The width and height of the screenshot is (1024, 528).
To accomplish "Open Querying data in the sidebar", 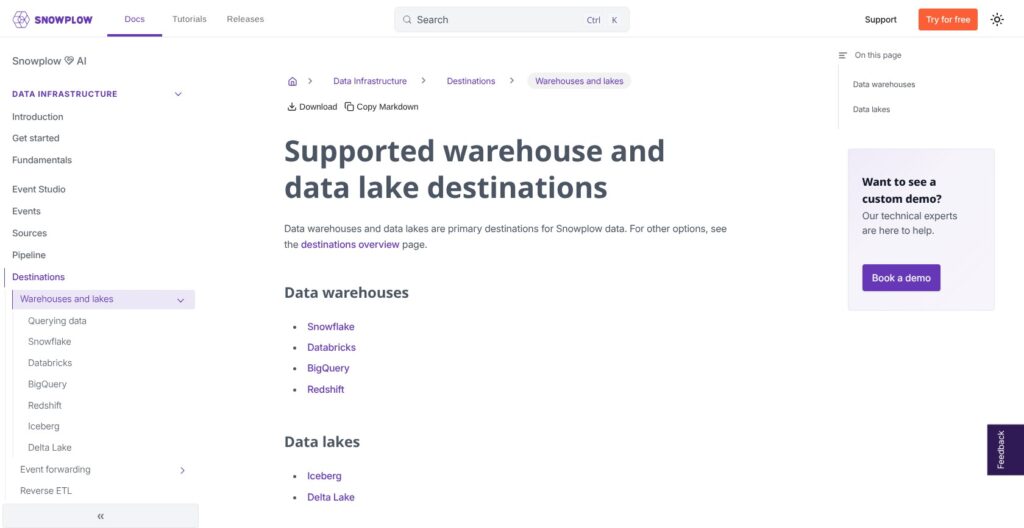I will pos(57,321).
